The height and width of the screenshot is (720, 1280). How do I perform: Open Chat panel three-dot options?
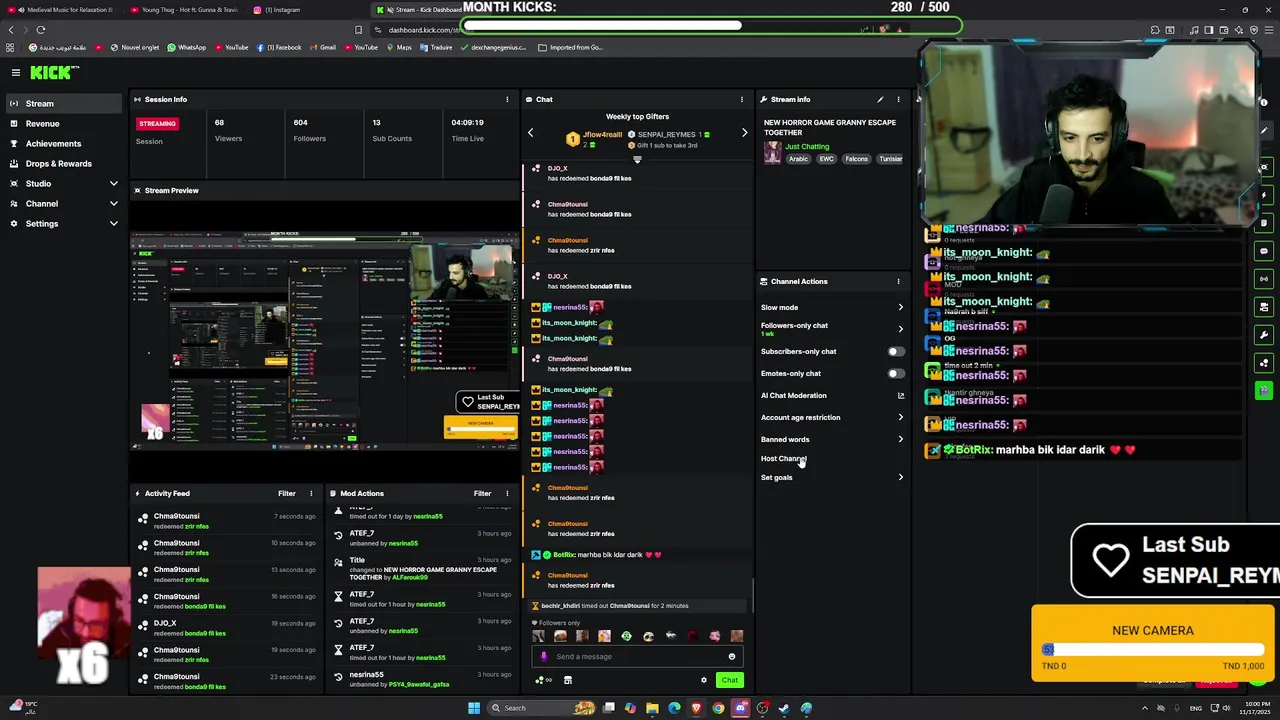741,99
